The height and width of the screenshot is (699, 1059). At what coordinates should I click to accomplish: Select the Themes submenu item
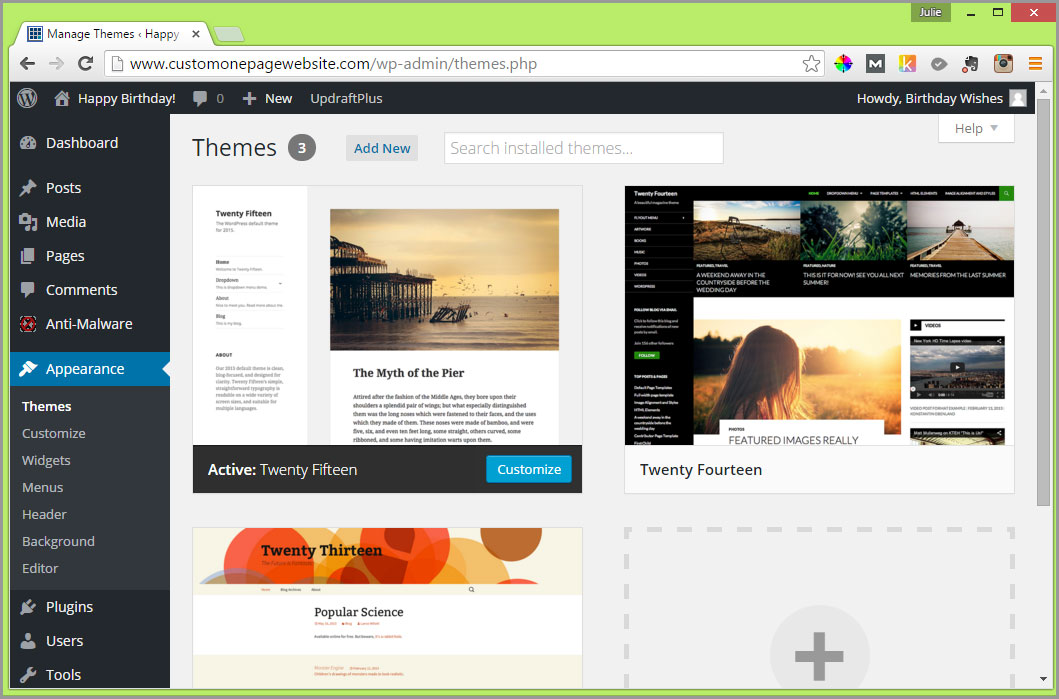point(47,406)
